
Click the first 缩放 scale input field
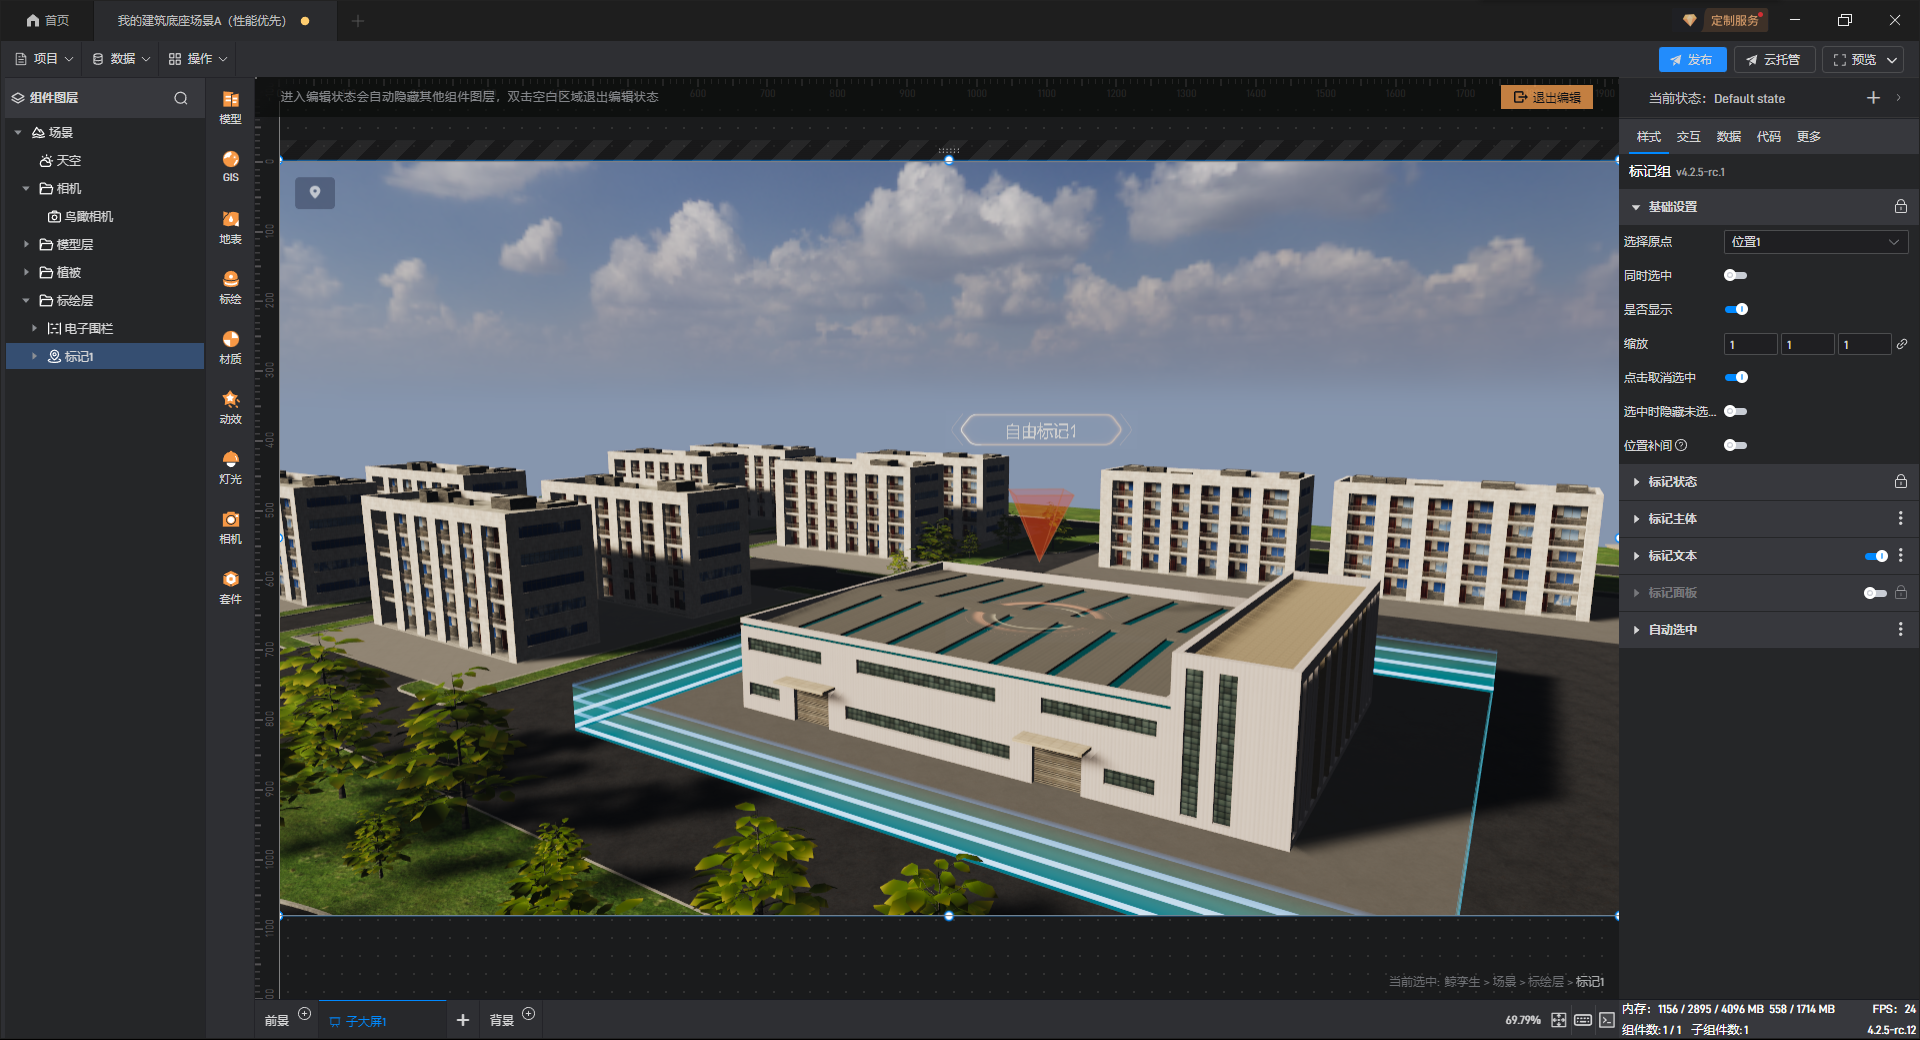point(1750,344)
